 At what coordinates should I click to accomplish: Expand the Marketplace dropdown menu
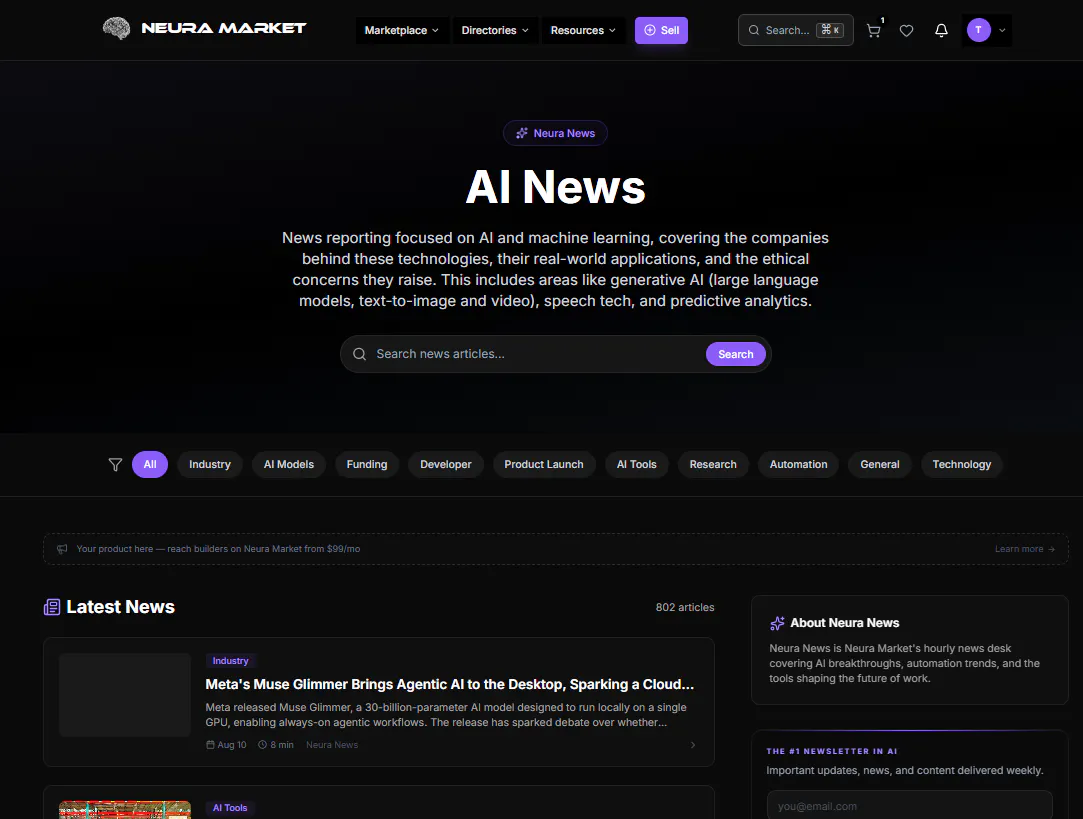click(402, 30)
